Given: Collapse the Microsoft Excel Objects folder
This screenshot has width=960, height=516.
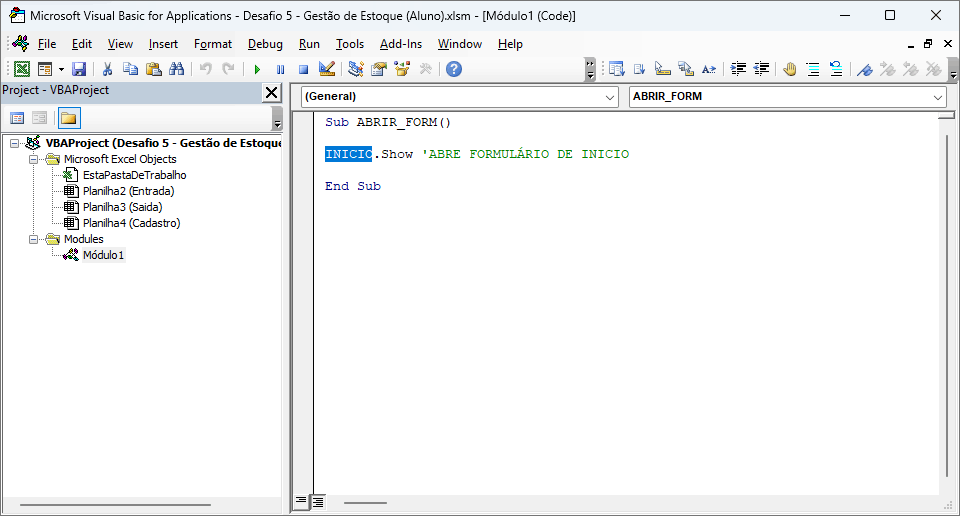Looking at the screenshot, I should coord(33,159).
